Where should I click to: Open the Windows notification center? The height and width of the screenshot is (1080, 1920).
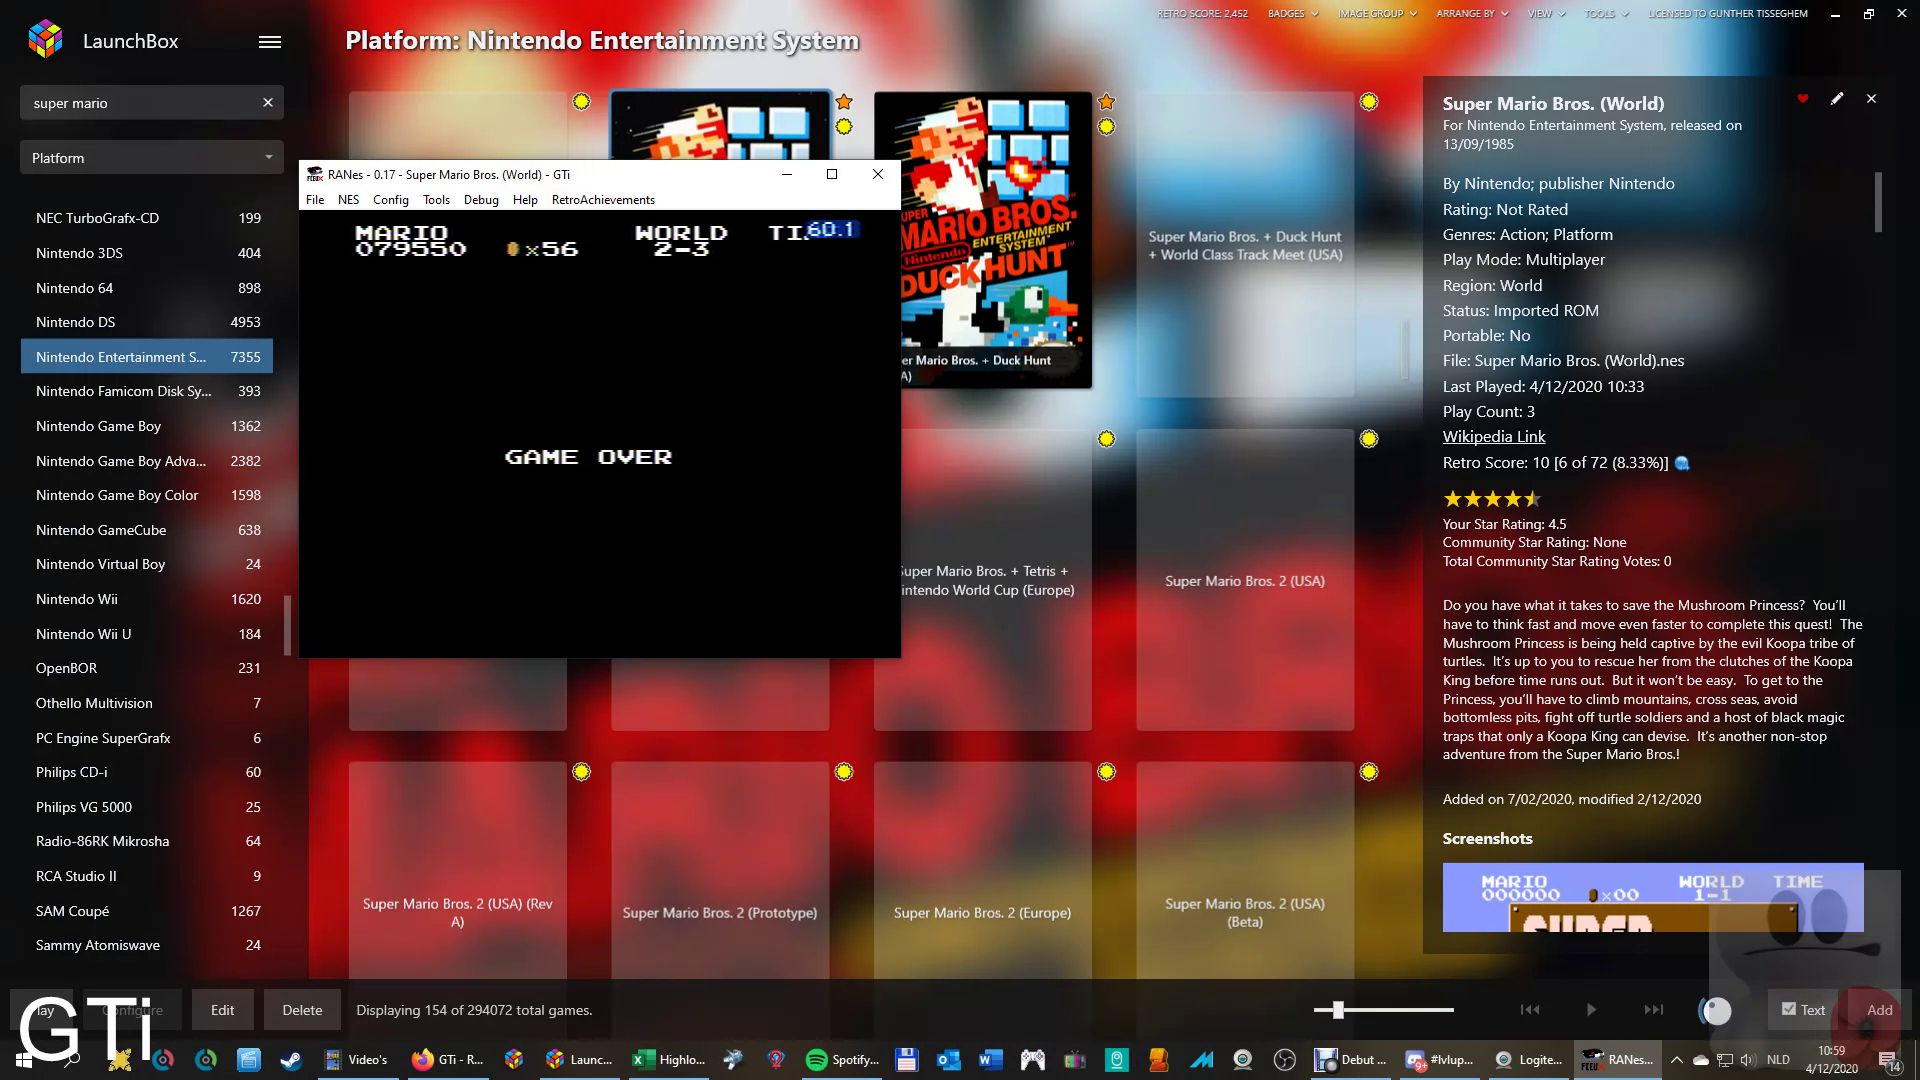[x=1889, y=1060]
